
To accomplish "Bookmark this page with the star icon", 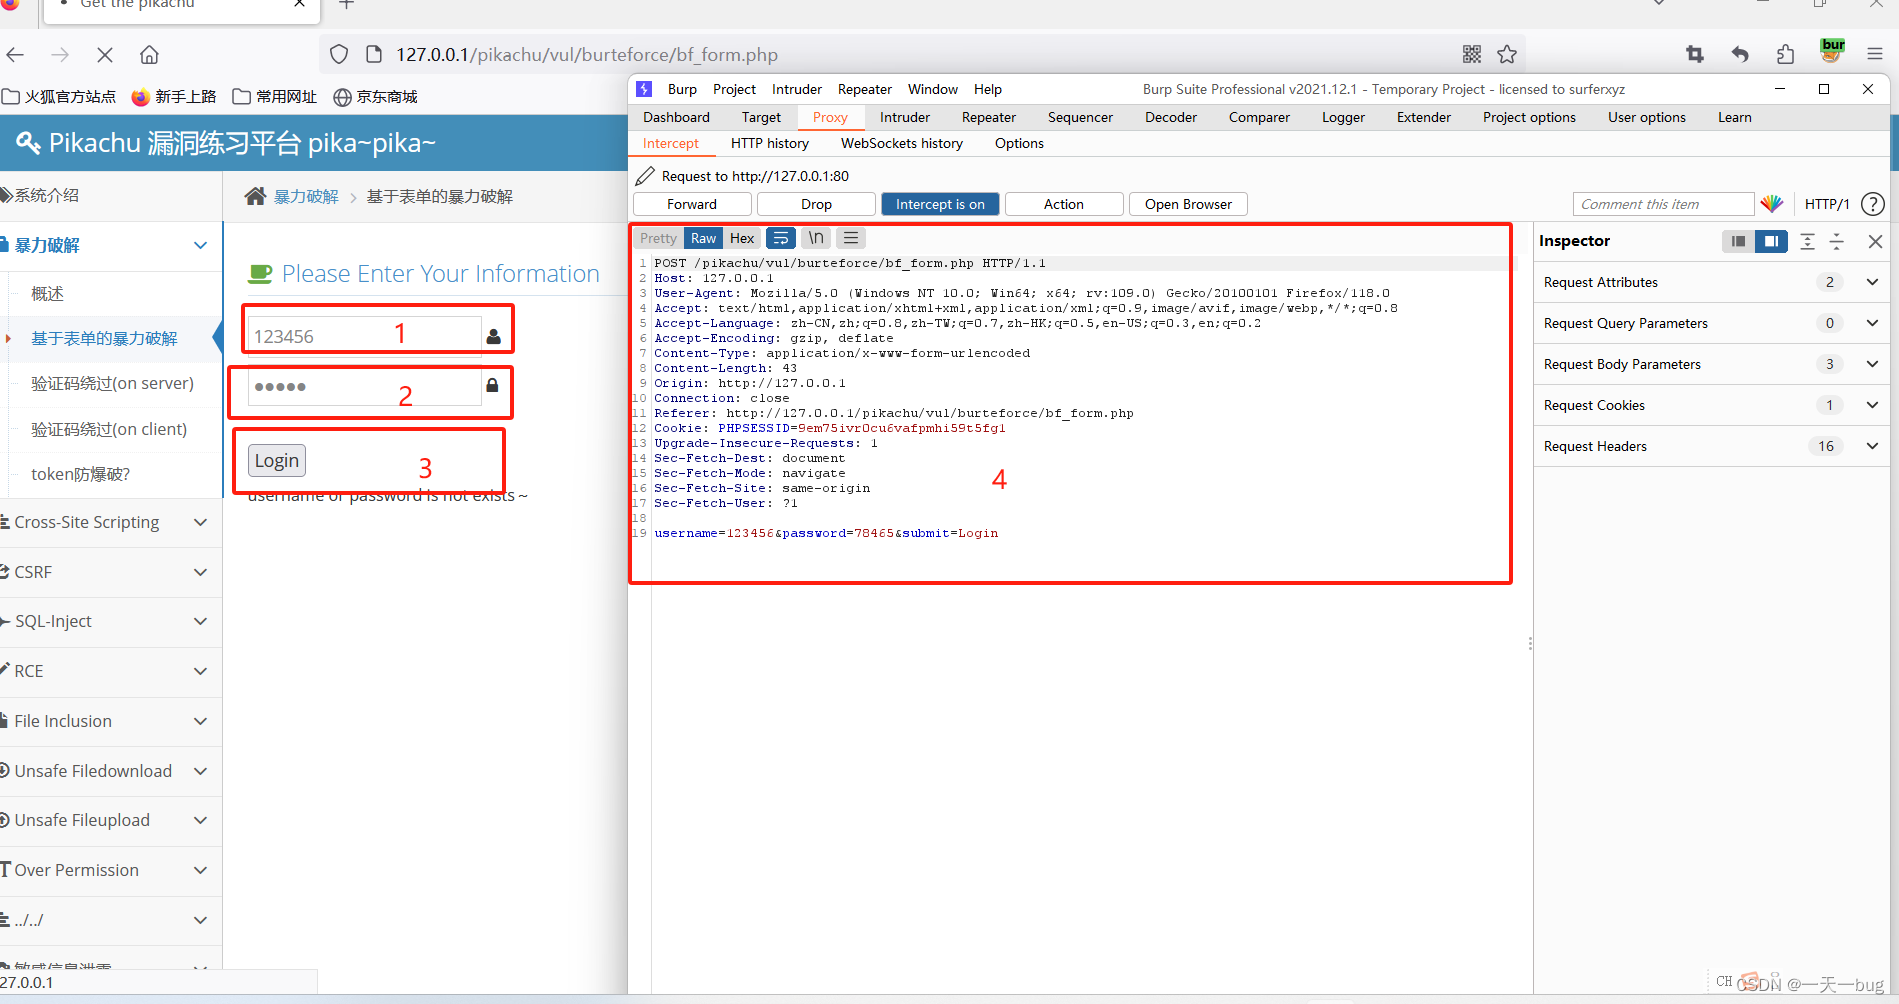I will [x=1507, y=54].
